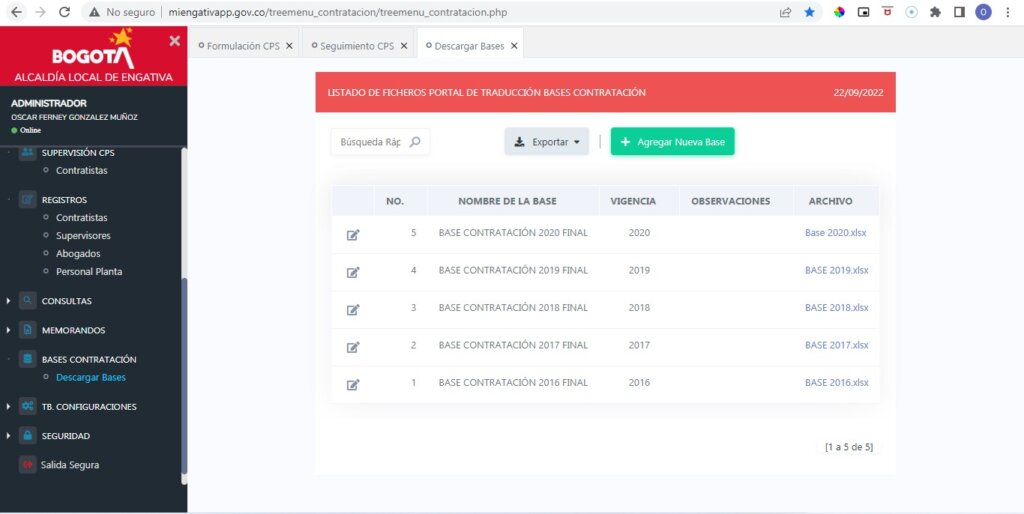Viewport: 1024px width, 514px height.
Task: Open Contratistas under Supervisión CPS
Action: coord(82,170)
